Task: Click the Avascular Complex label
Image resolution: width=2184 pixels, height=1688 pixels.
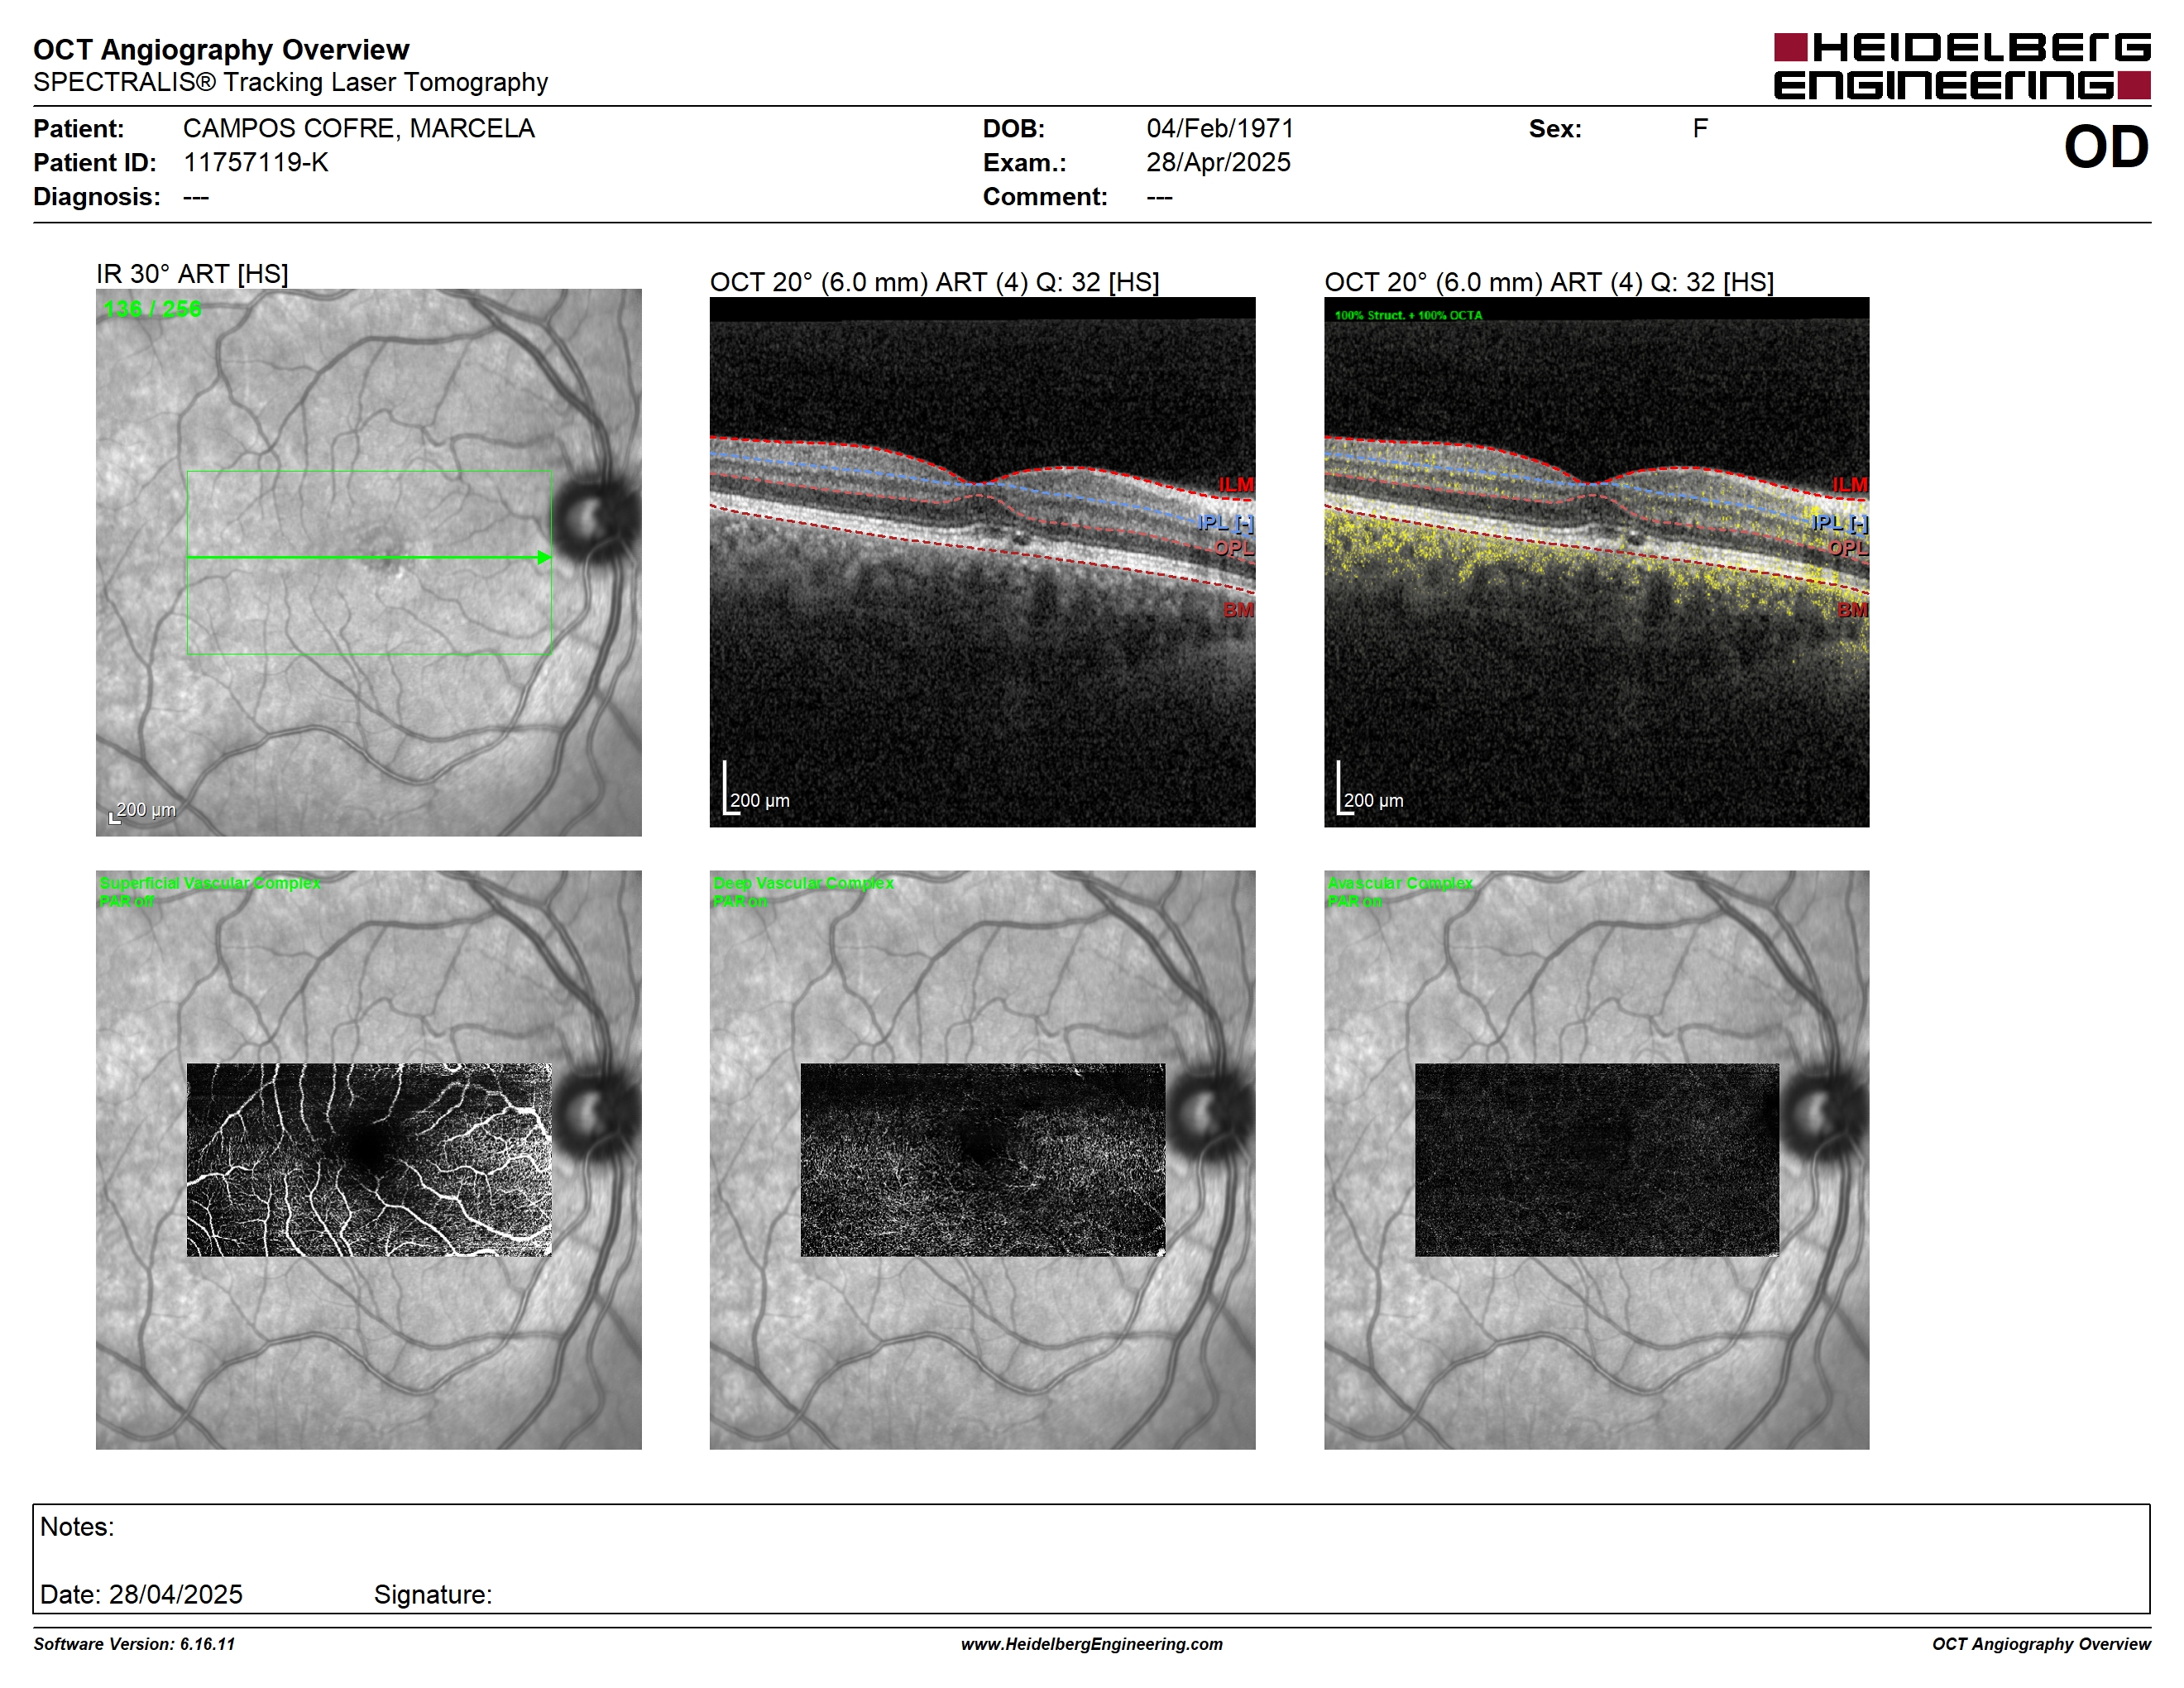Action: tap(1400, 883)
